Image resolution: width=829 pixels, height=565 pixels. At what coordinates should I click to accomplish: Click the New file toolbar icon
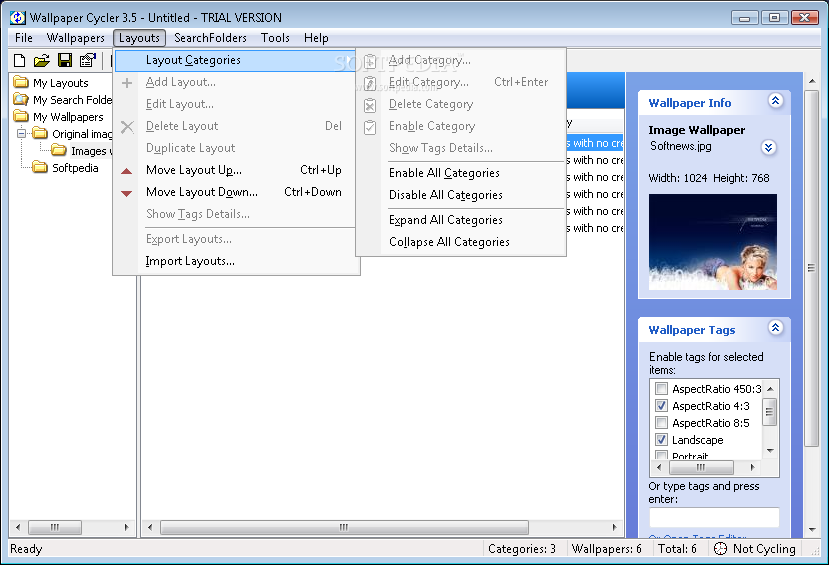click(x=20, y=60)
